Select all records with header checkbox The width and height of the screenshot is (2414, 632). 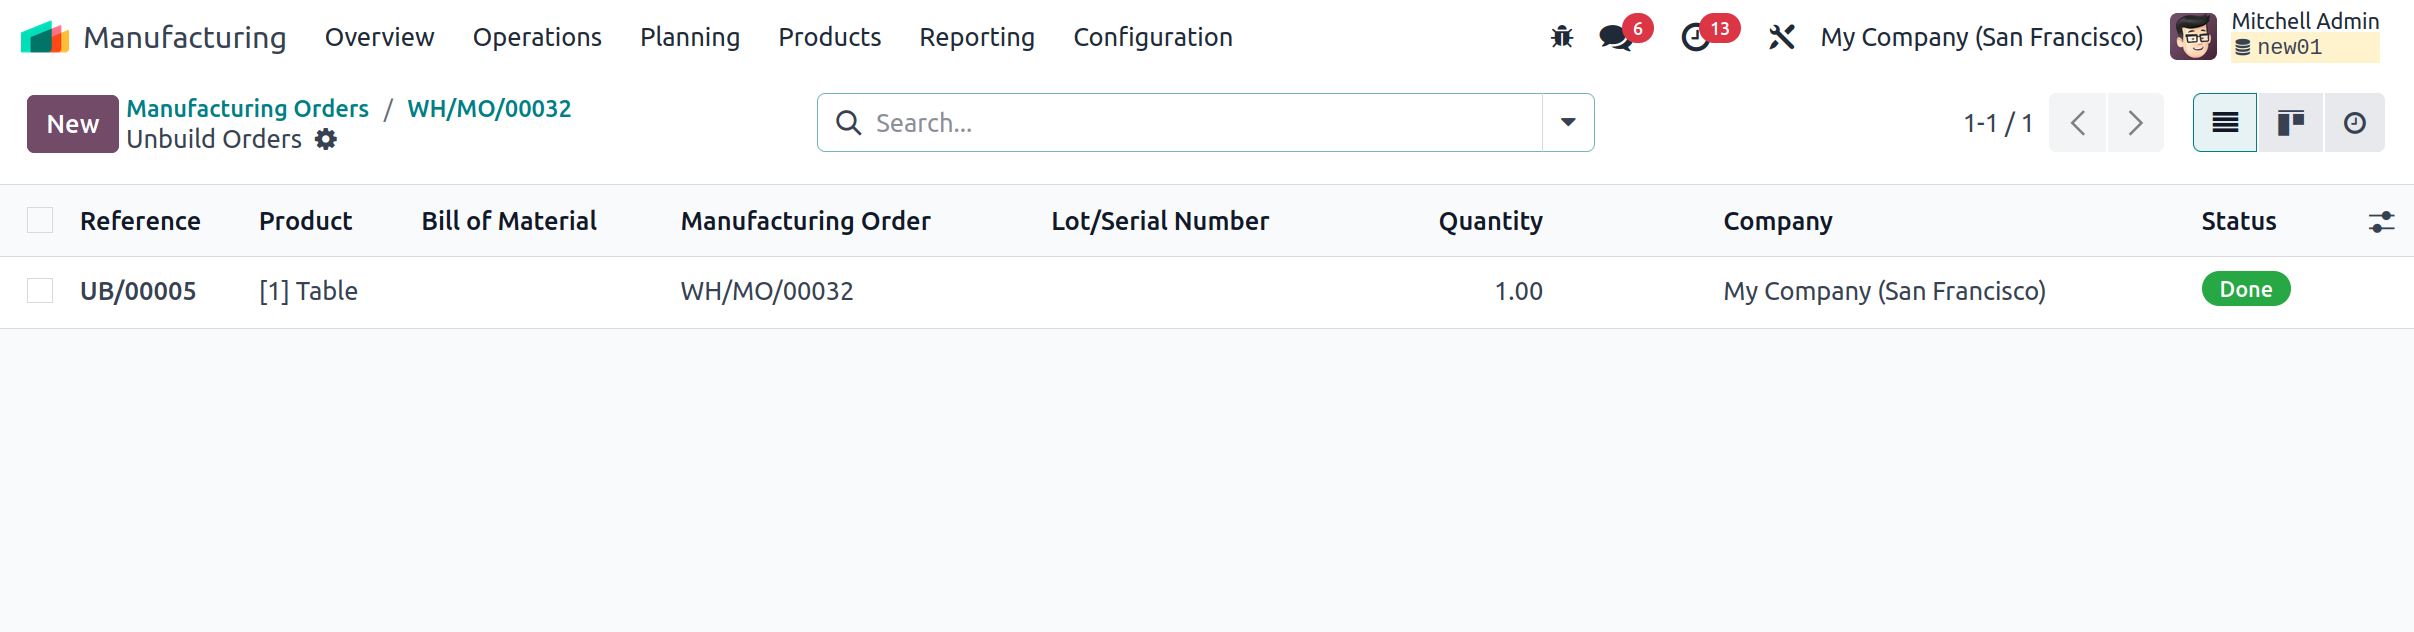pyautogui.click(x=40, y=220)
